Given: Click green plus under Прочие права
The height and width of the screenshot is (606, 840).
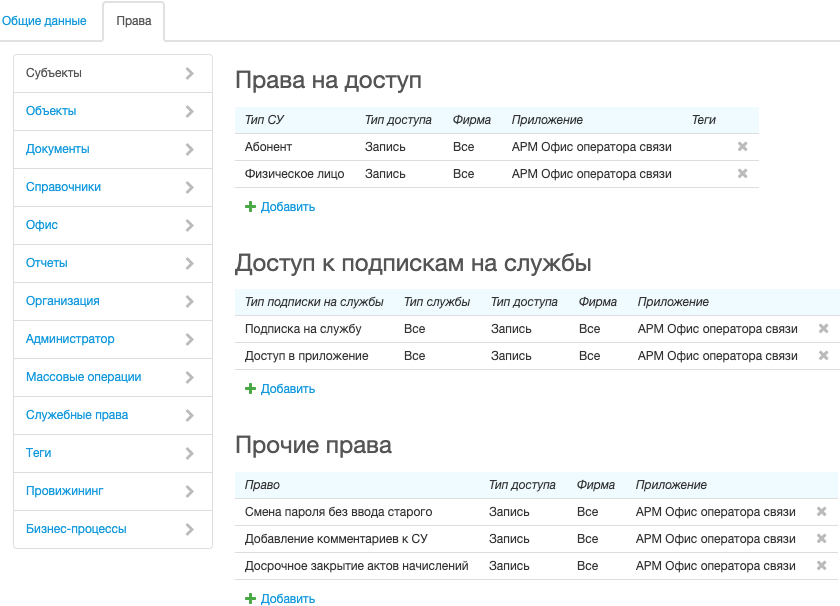Looking at the screenshot, I should (x=250, y=598).
